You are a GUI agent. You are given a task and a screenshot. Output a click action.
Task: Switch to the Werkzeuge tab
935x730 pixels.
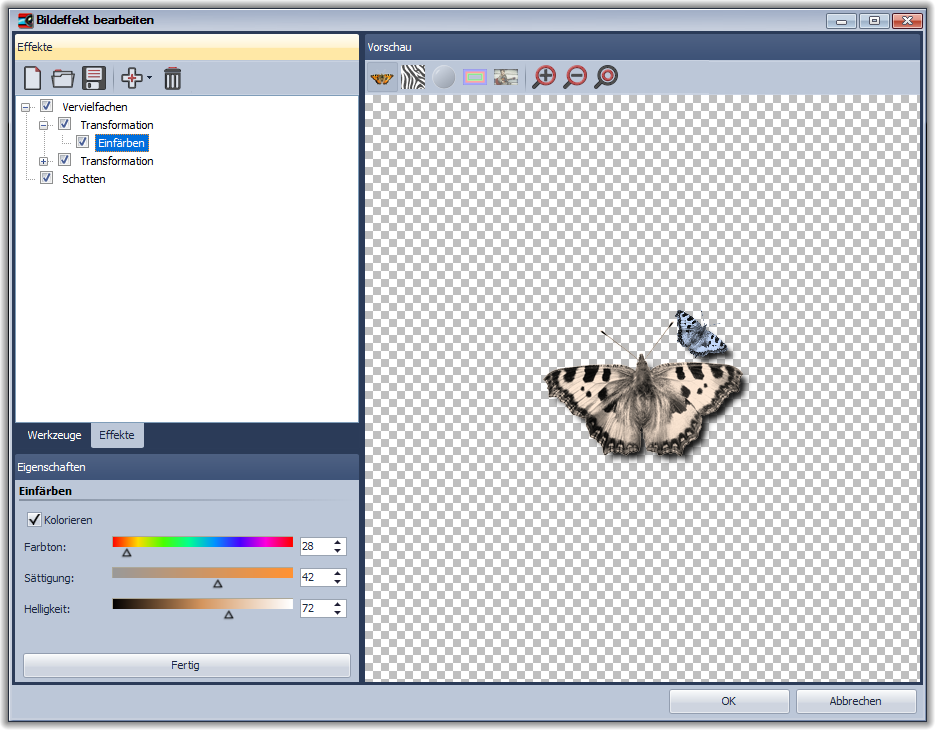[54, 435]
